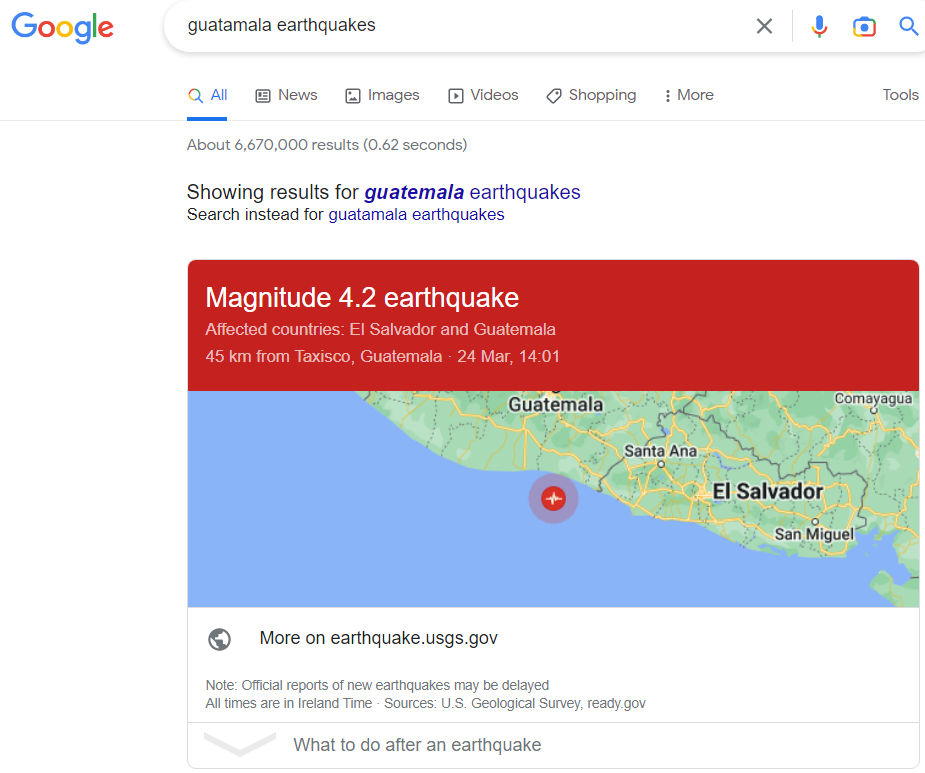Screen dimensions: 925x773
Task: Expand What to do after an earthquake
Action: [416, 745]
